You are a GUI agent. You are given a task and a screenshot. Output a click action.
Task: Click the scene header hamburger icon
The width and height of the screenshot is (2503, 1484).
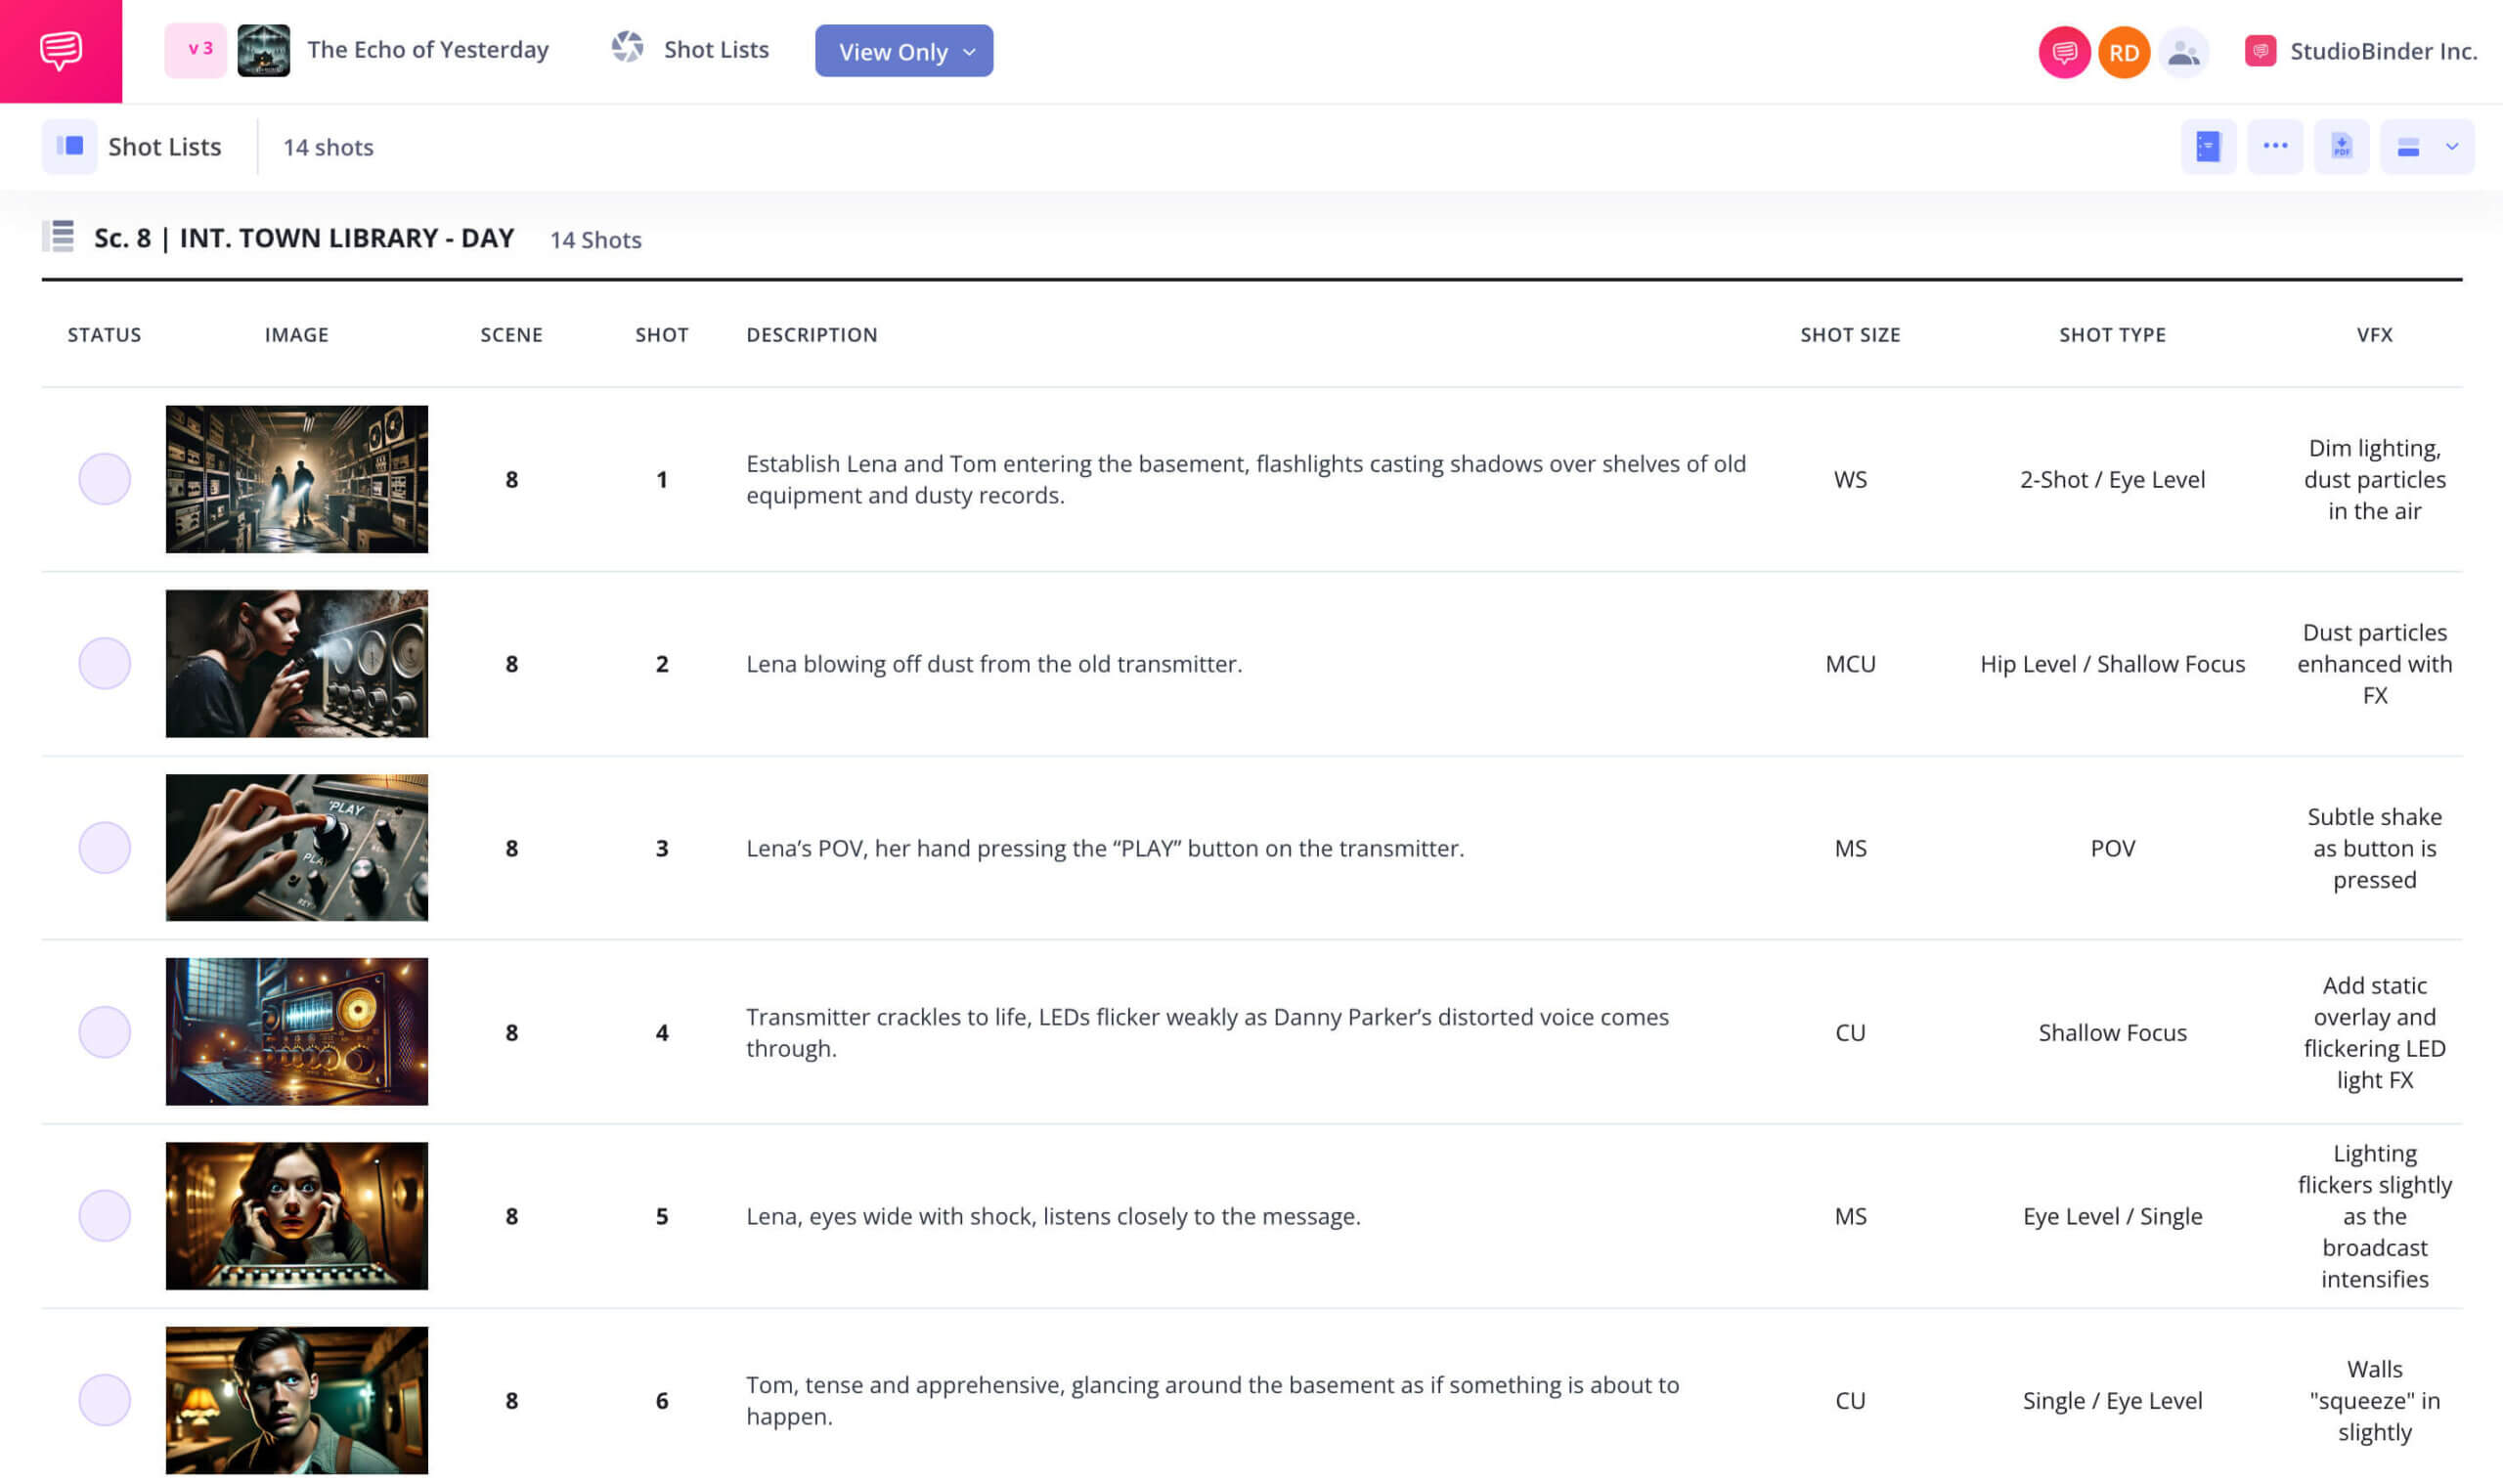pos(62,237)
